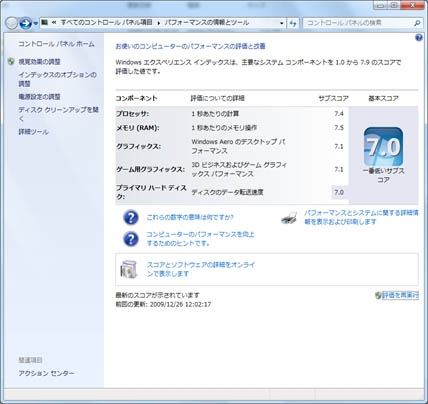This screenshot has width=428, height=404.
Task: Expand the breadcrumb separator arrow
Action: [x=159, y=23]
